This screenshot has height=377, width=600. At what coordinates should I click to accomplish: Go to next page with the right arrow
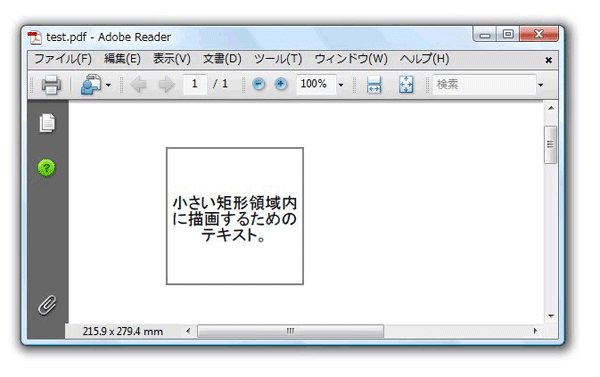point(167,85)
